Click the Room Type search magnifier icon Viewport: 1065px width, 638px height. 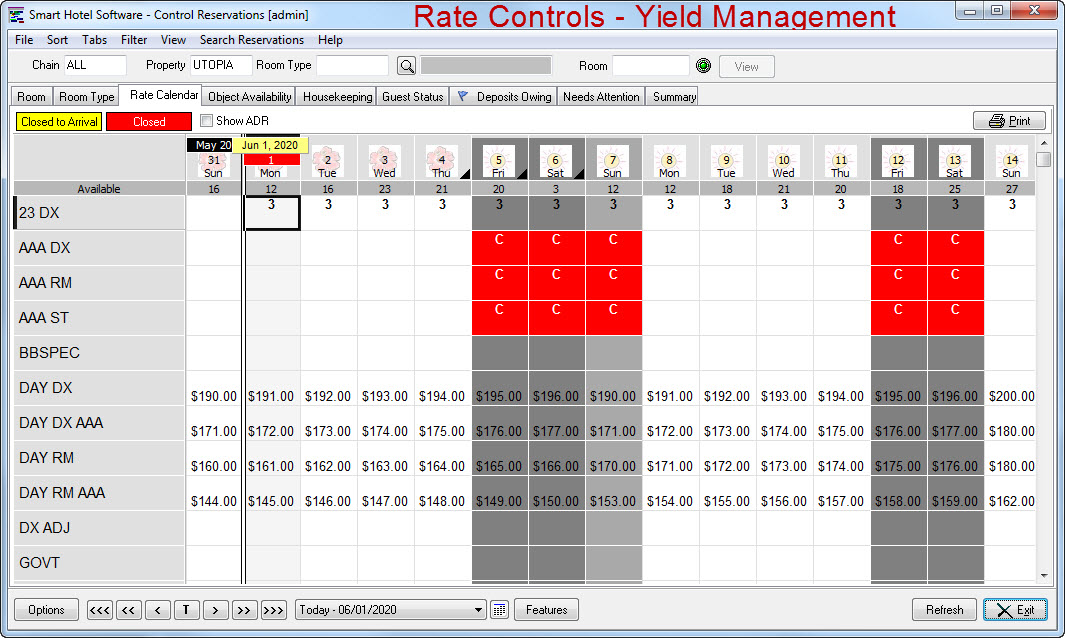click(406, 66)
